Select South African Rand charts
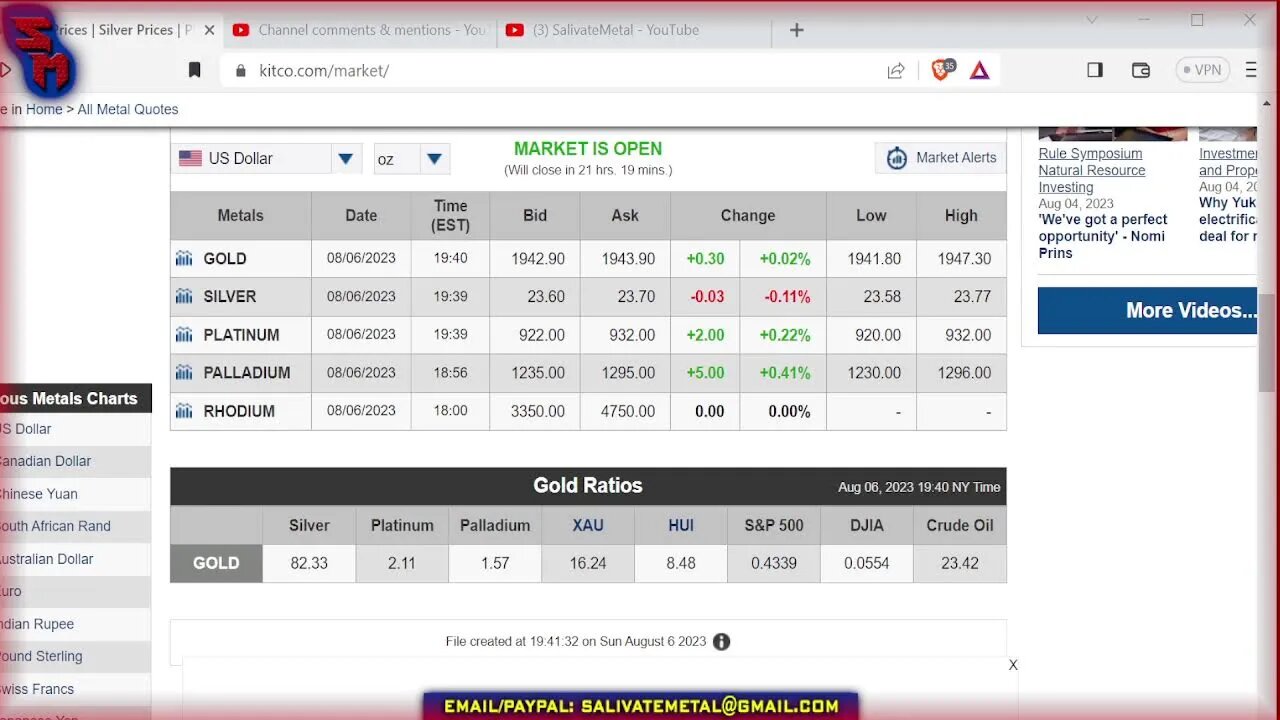The width and height of the screenshot is (1280, 720). pyautogui.click(x=55, y=526)
